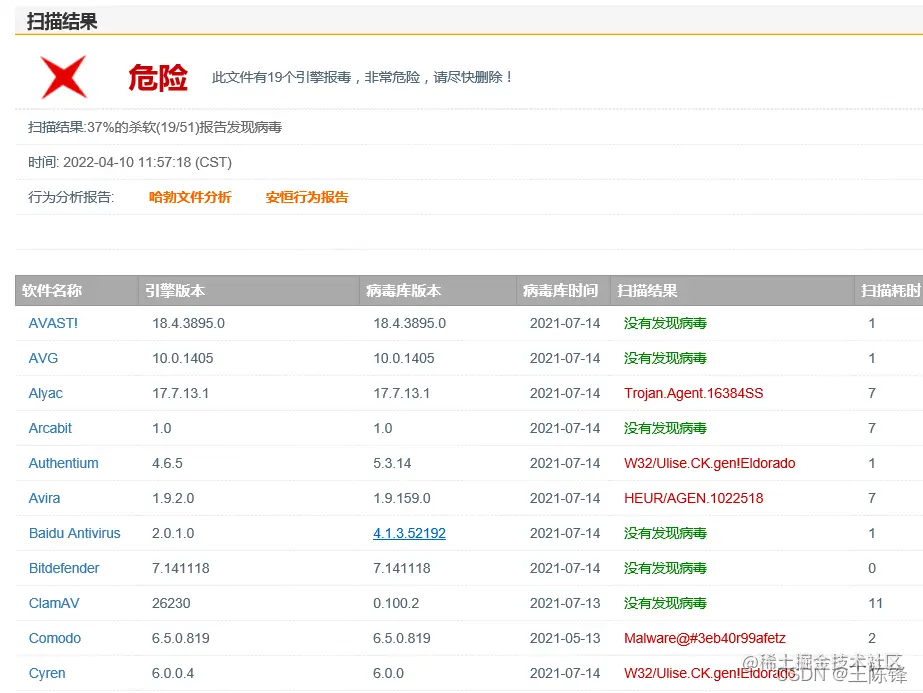
Task: Select the Malware@#3eb40r99afetz result text
Action: (x=705, y=638)
